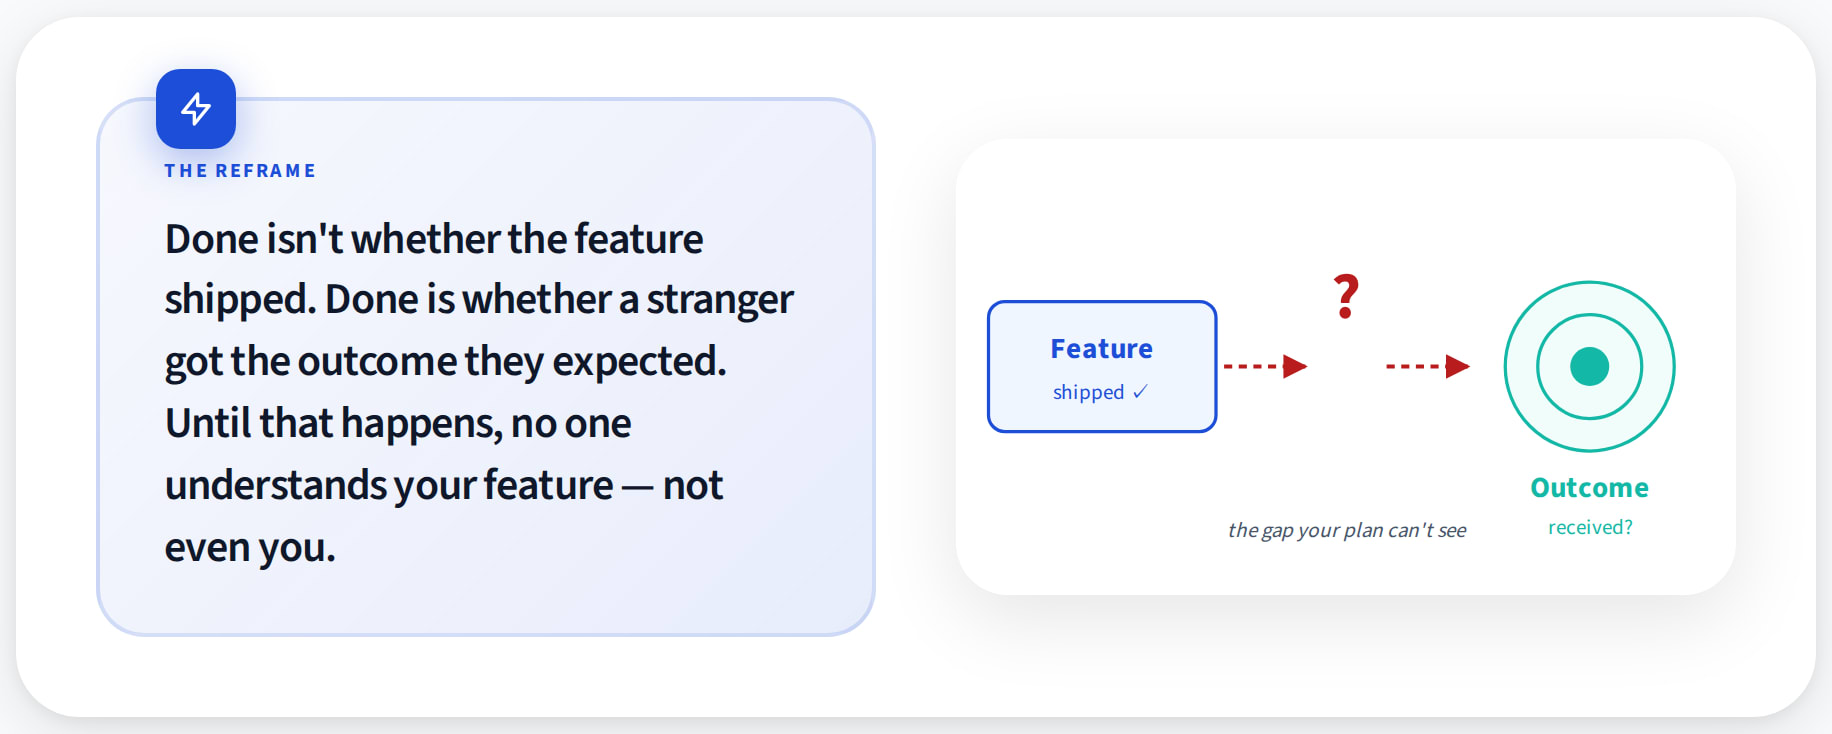Click the solid teal center dot
This screenshot has width=1832, height=734.
tap(1590, 366)
